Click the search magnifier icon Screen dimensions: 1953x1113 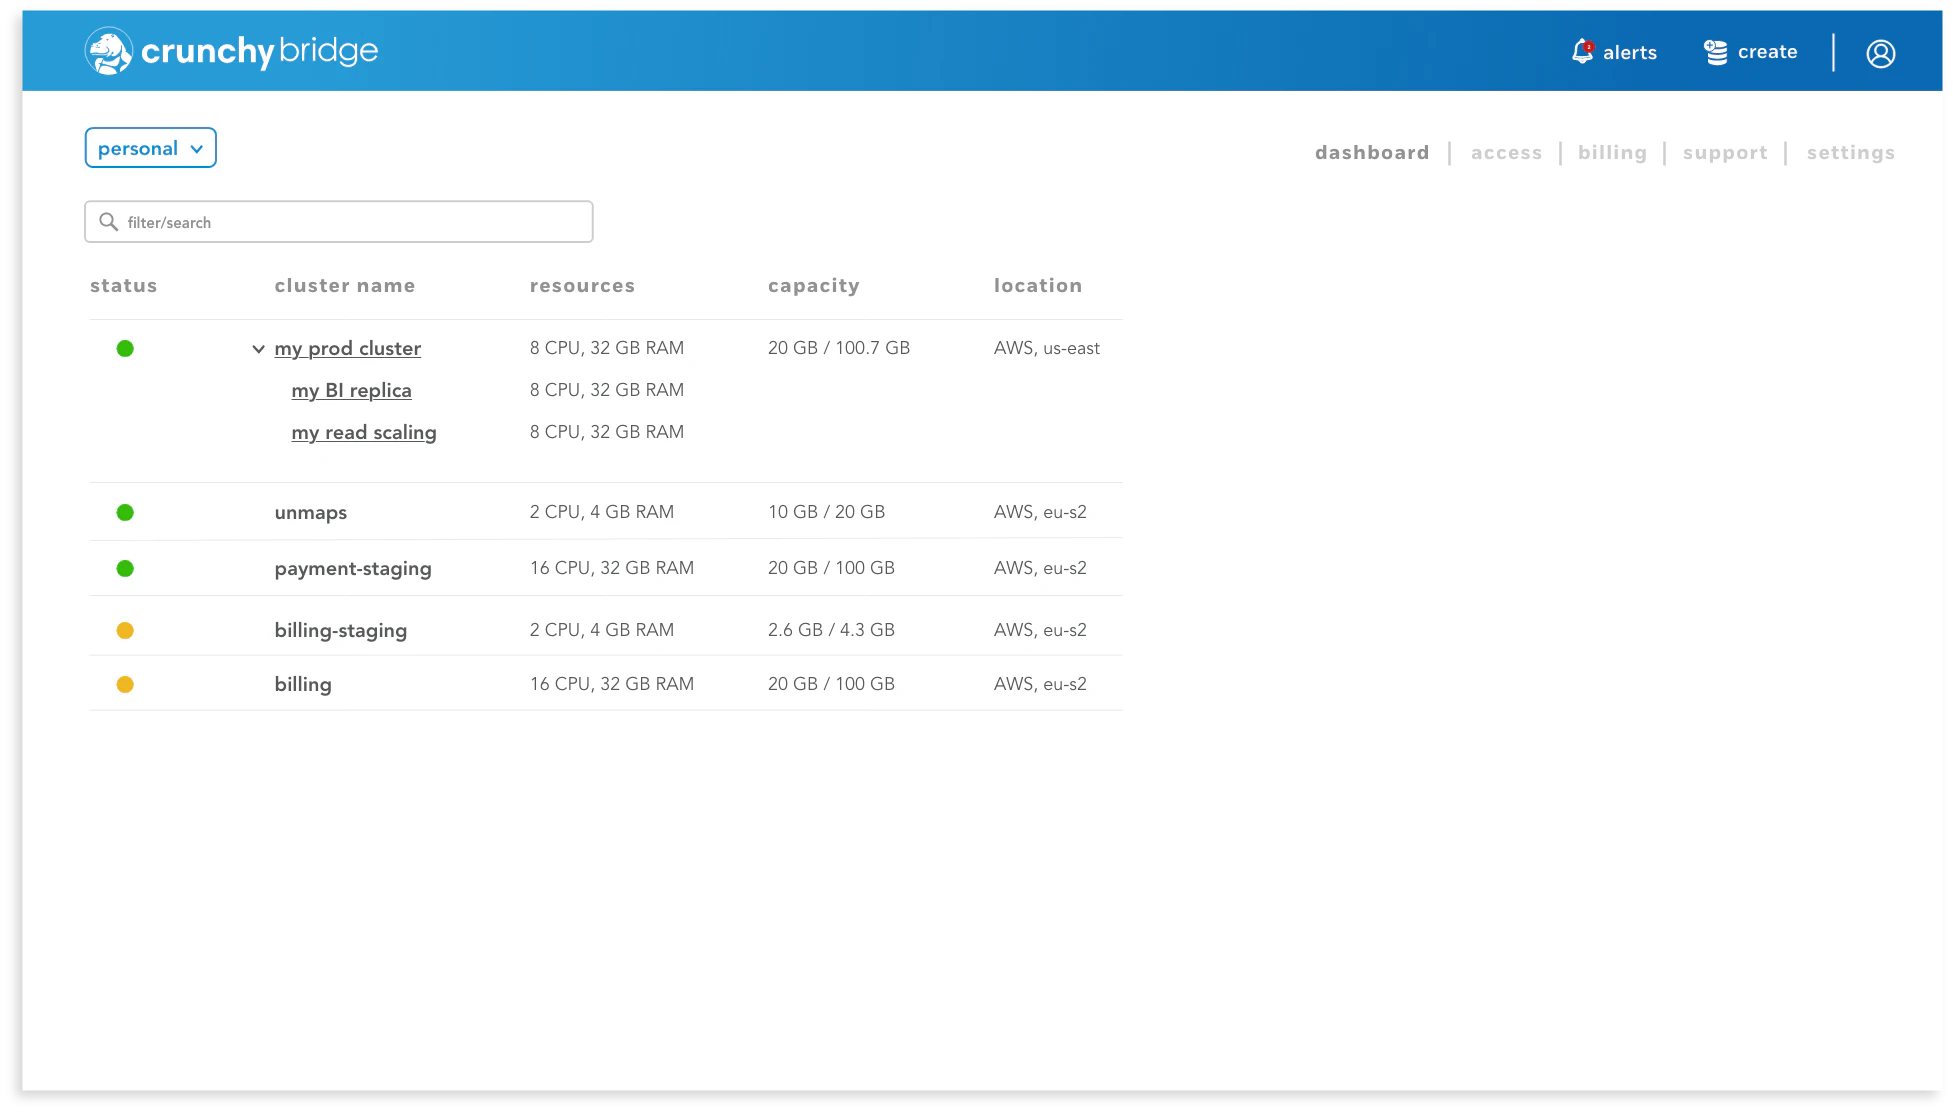tap(109, 222)
